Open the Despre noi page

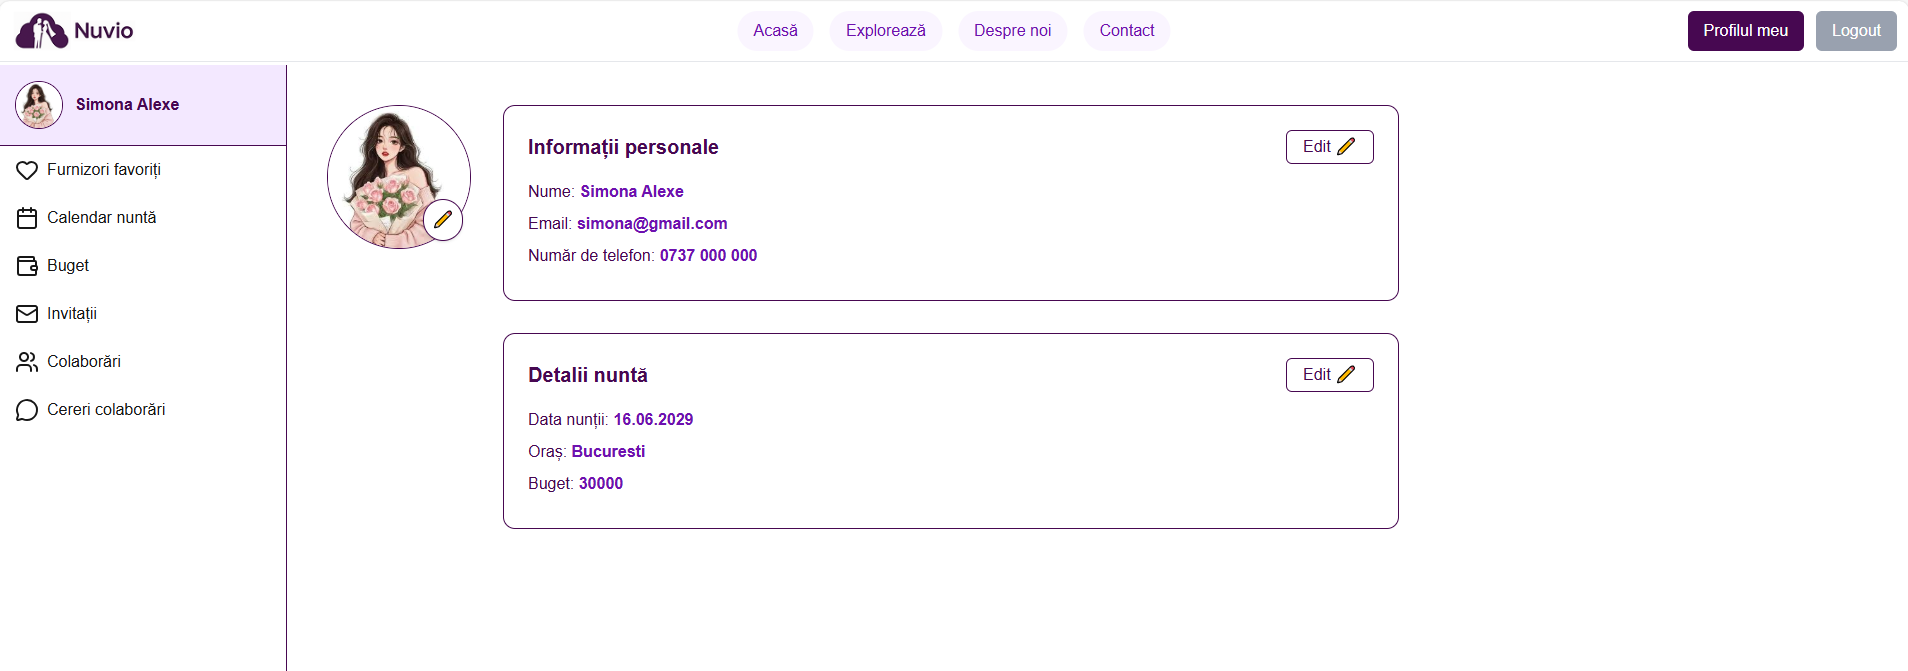click(1012, 31)
